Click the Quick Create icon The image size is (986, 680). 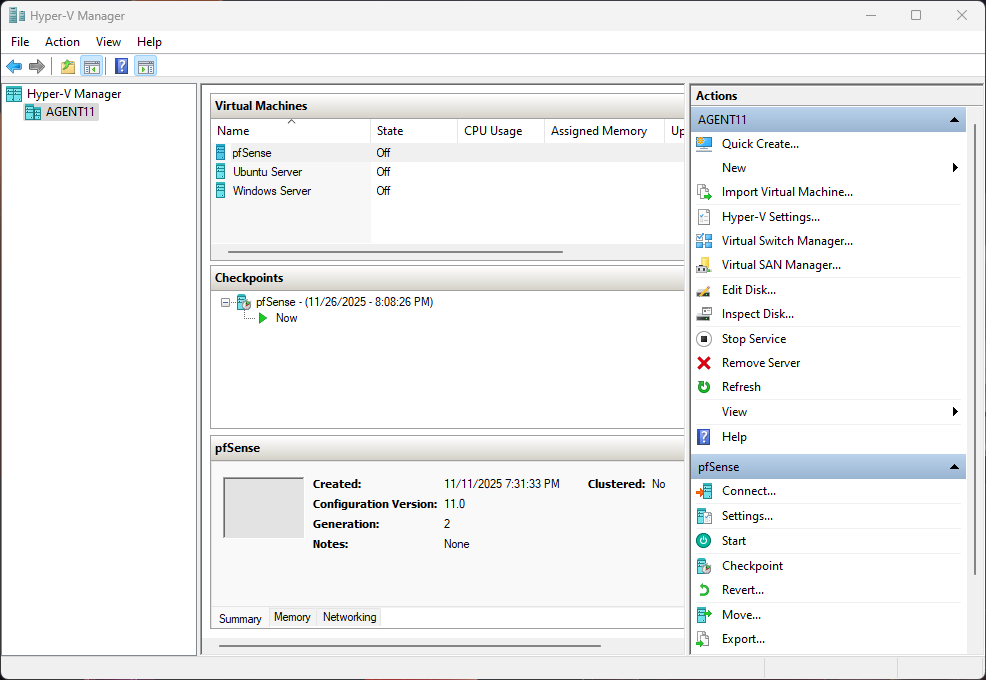(704, 144)
